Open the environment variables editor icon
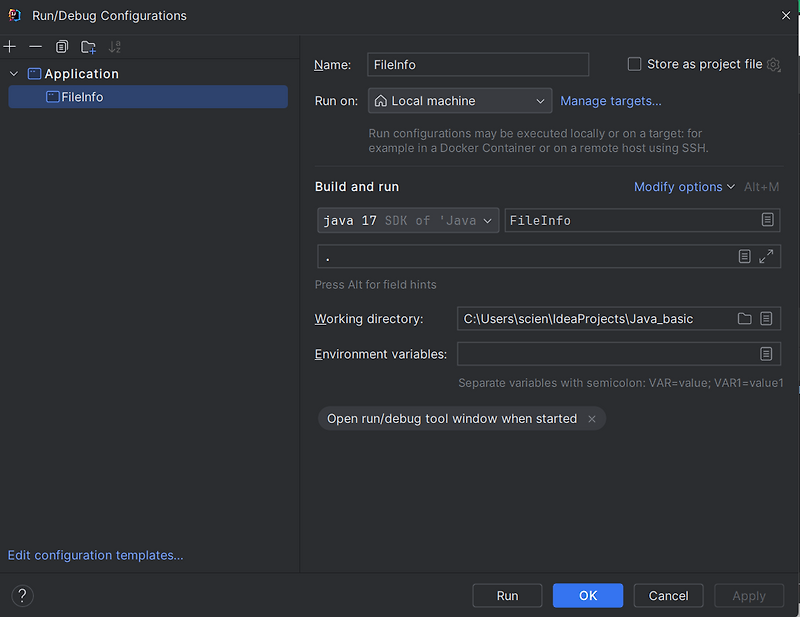 766,354
